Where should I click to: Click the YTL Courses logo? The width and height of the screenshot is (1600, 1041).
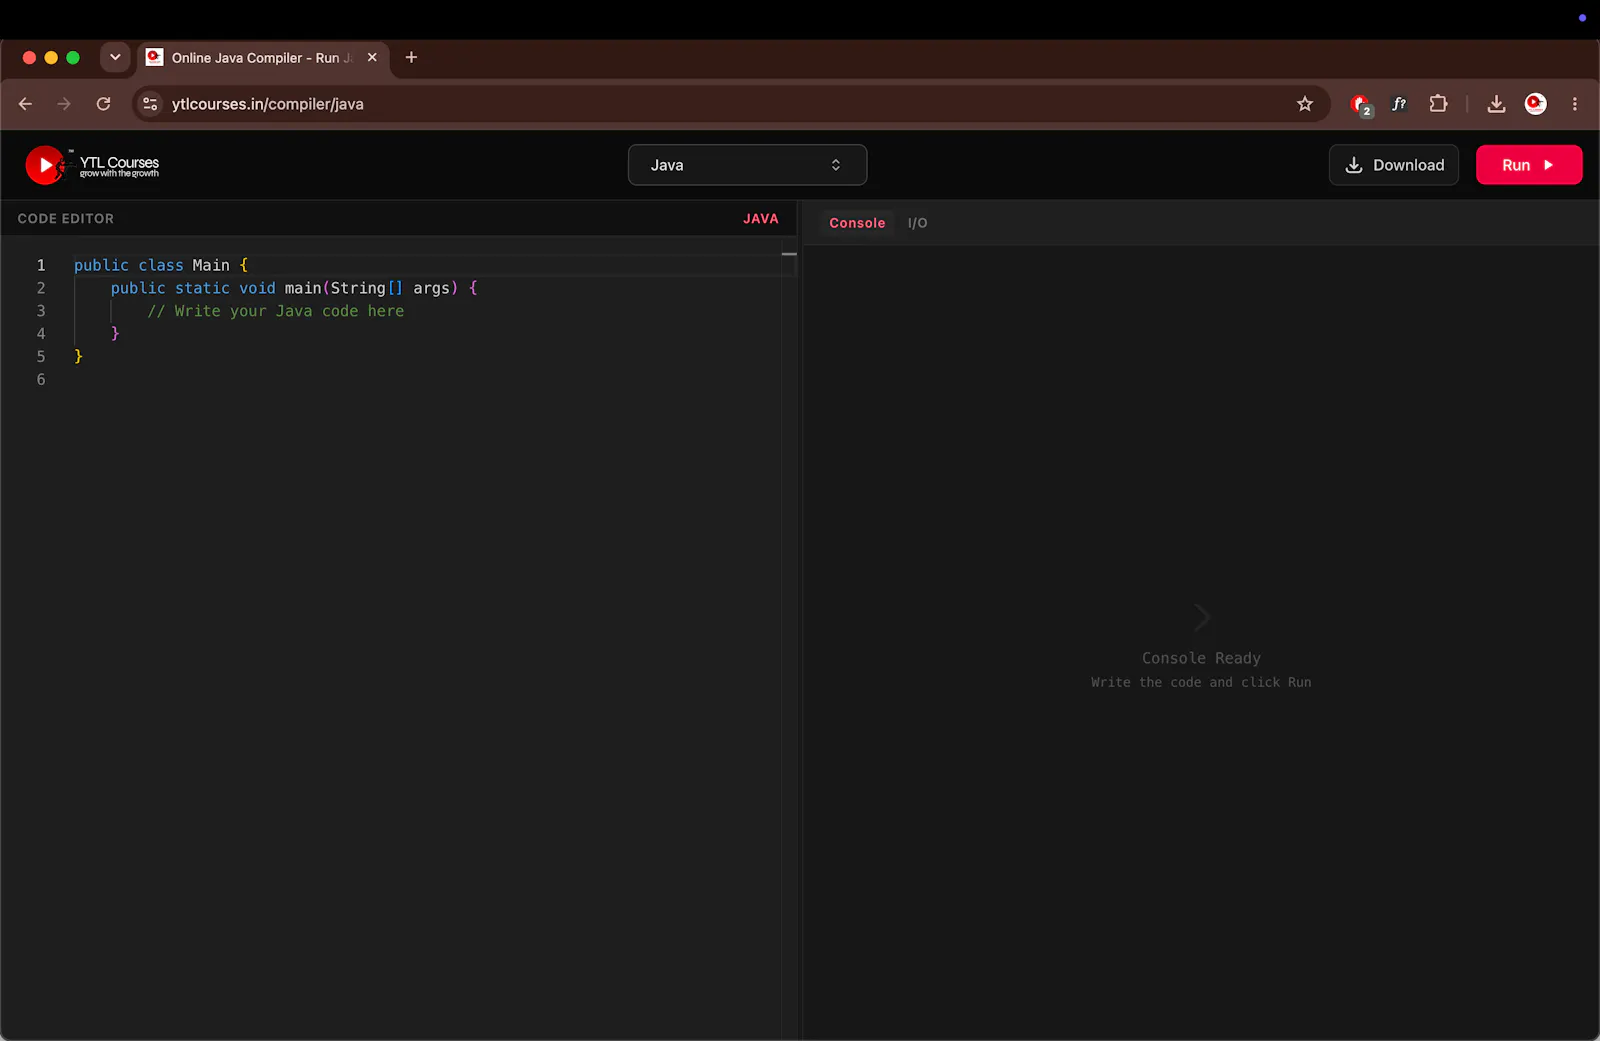tap(92, 165)
